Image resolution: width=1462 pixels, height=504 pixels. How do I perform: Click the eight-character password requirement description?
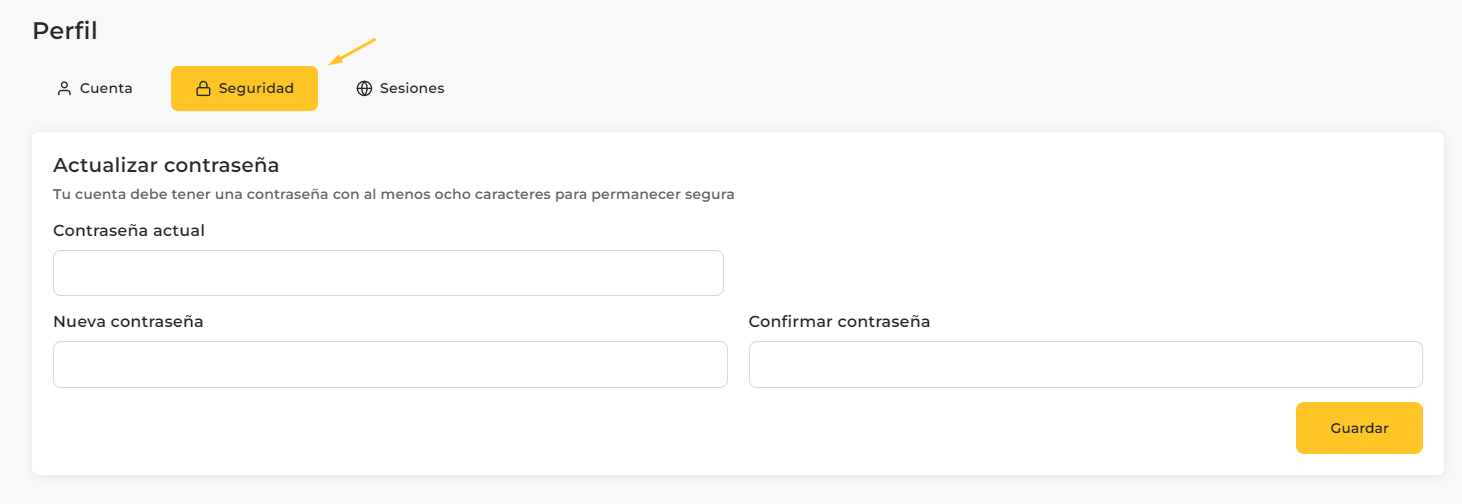[x=394, y=195]
